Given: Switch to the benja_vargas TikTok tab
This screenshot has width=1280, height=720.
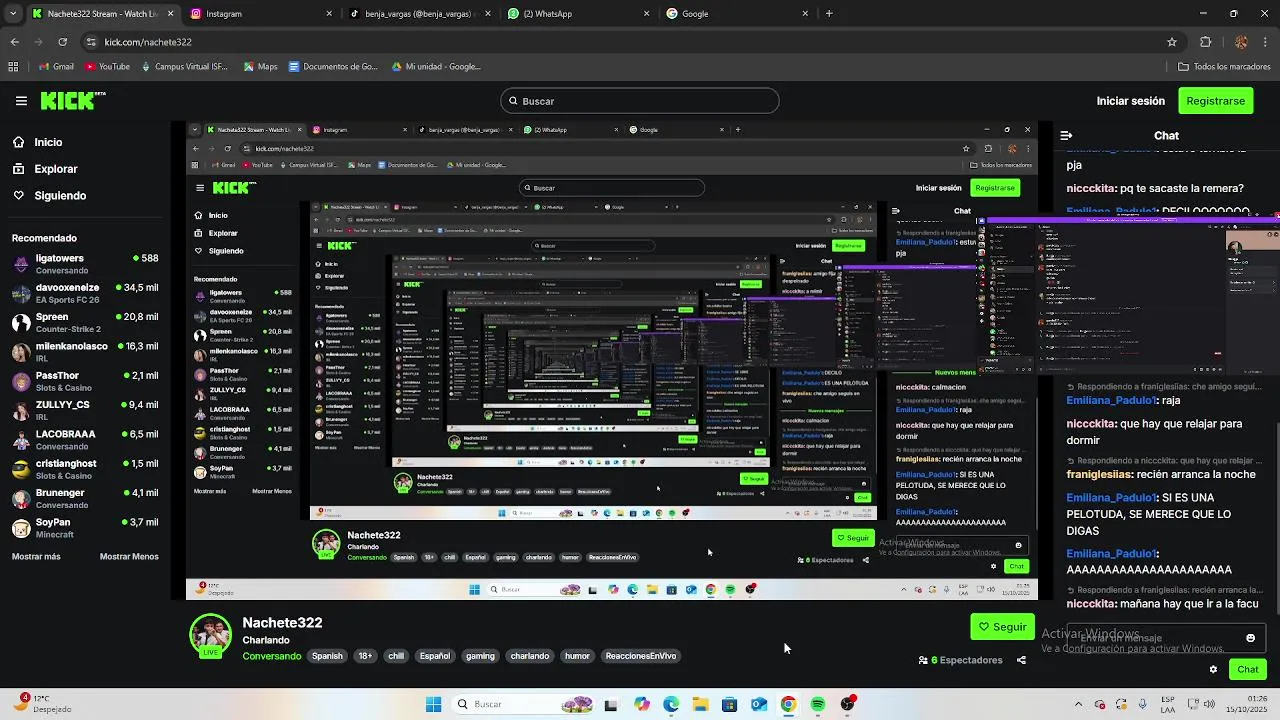Looking at the screenshot, I should coord(420,14).
